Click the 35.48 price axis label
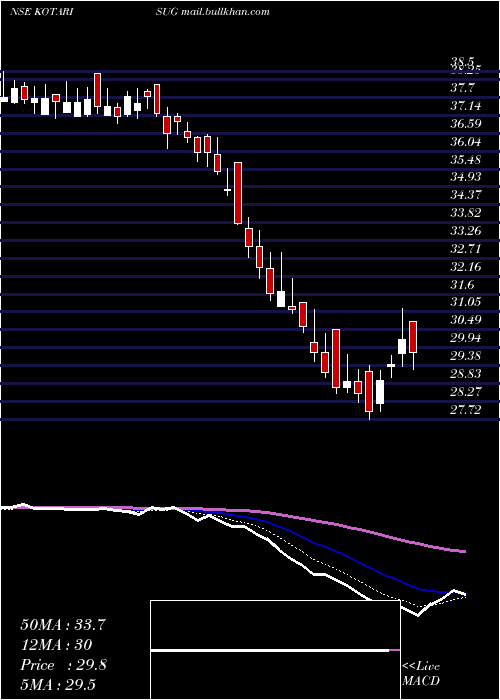The height and width of the screenshot is (700, 500). coord(465,160)
